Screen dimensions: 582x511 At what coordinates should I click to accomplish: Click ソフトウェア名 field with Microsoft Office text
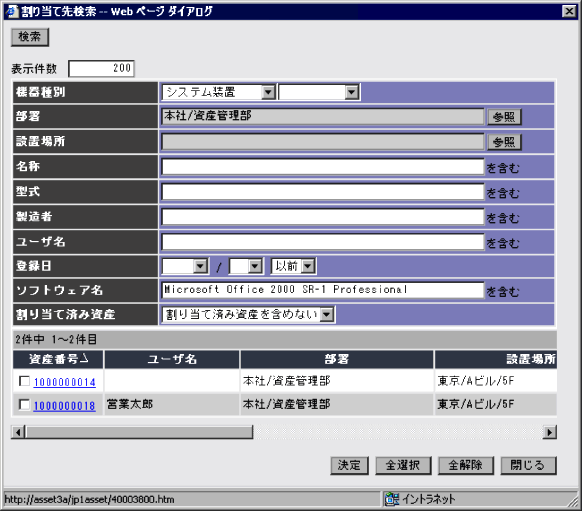pos(323,290)
